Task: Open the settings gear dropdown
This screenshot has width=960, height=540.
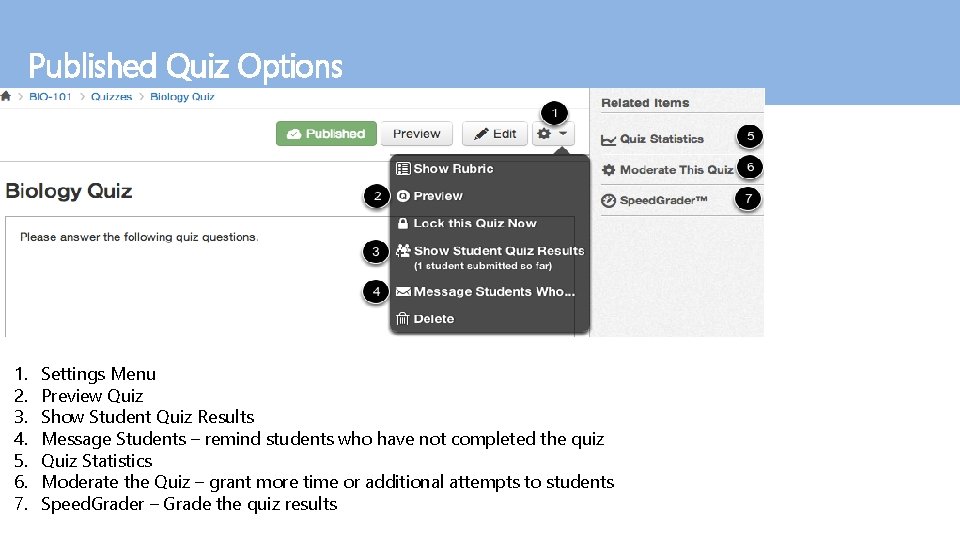Action: (x=553, y=134)
